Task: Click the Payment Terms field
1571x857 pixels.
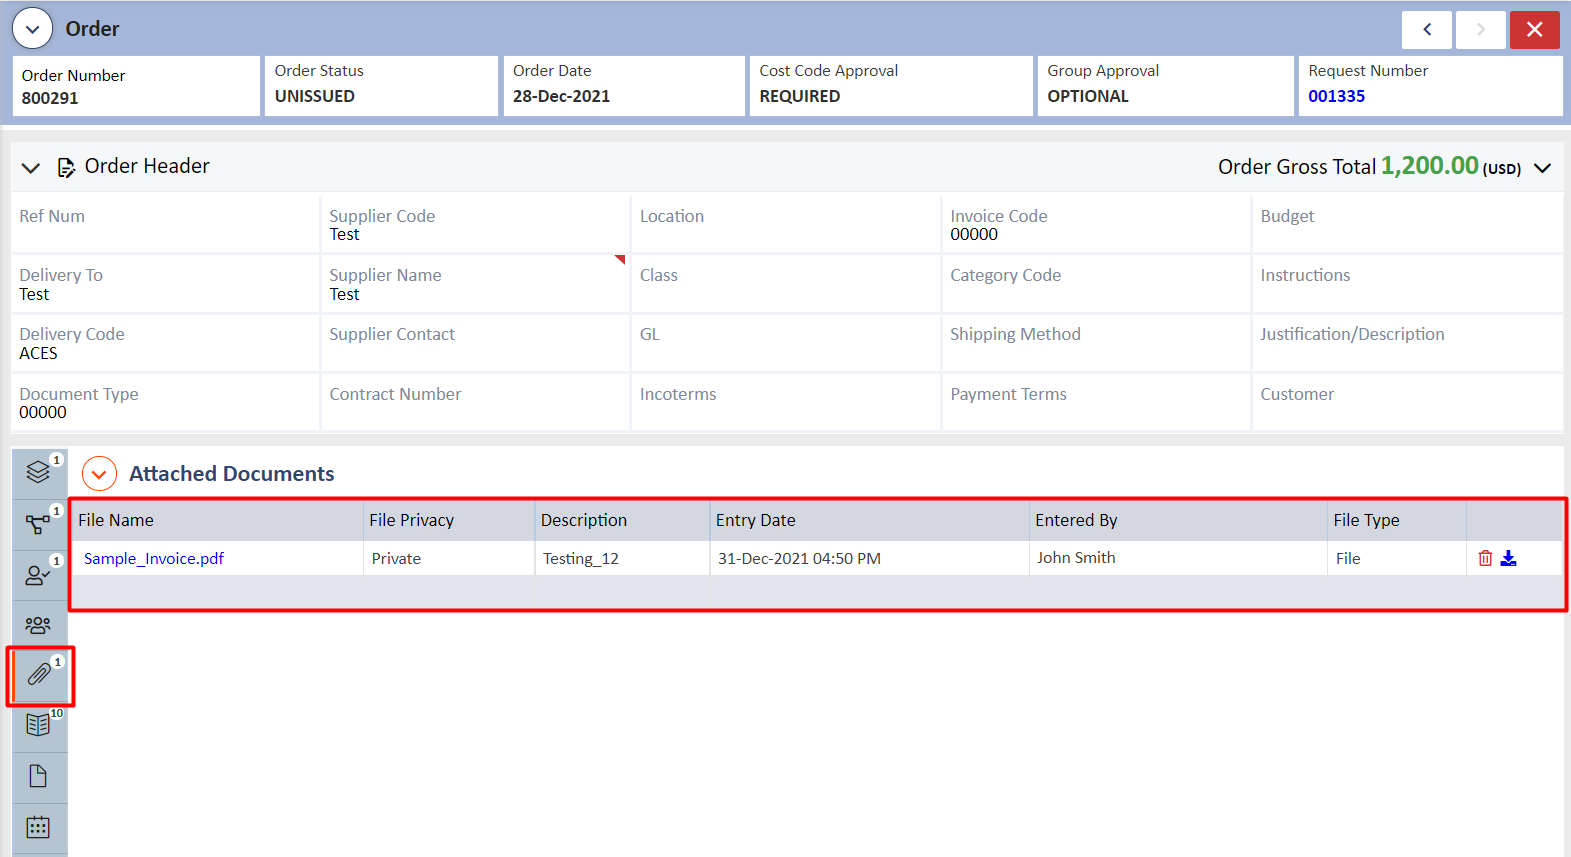Action: pos(1096,402)
